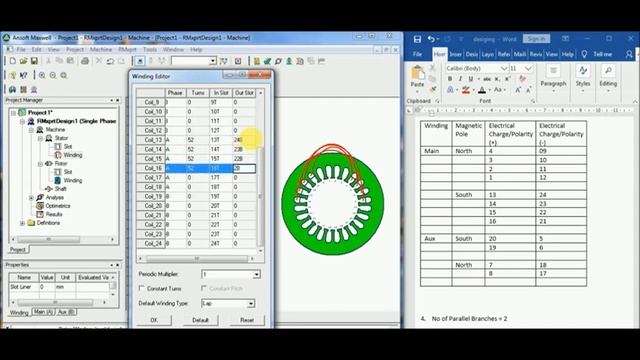This screenshot has height=360, width=640.
Task: Click the Zoom Out magnifier icon in Maxwell
Action: click(x=53, y=75)
